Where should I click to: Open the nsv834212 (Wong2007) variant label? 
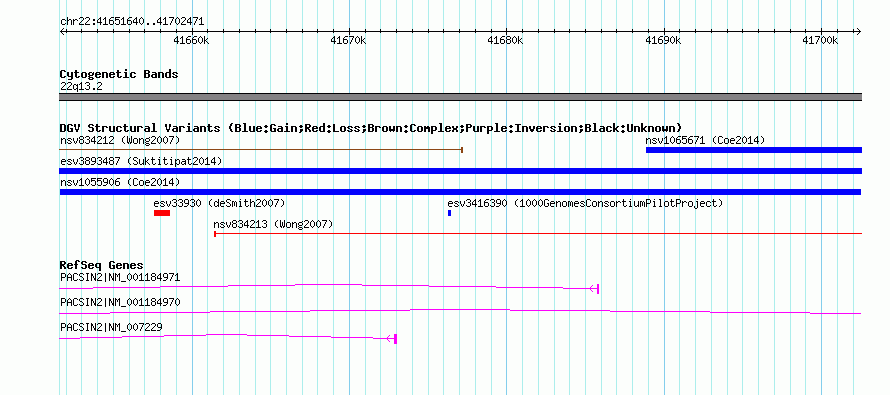120,140
